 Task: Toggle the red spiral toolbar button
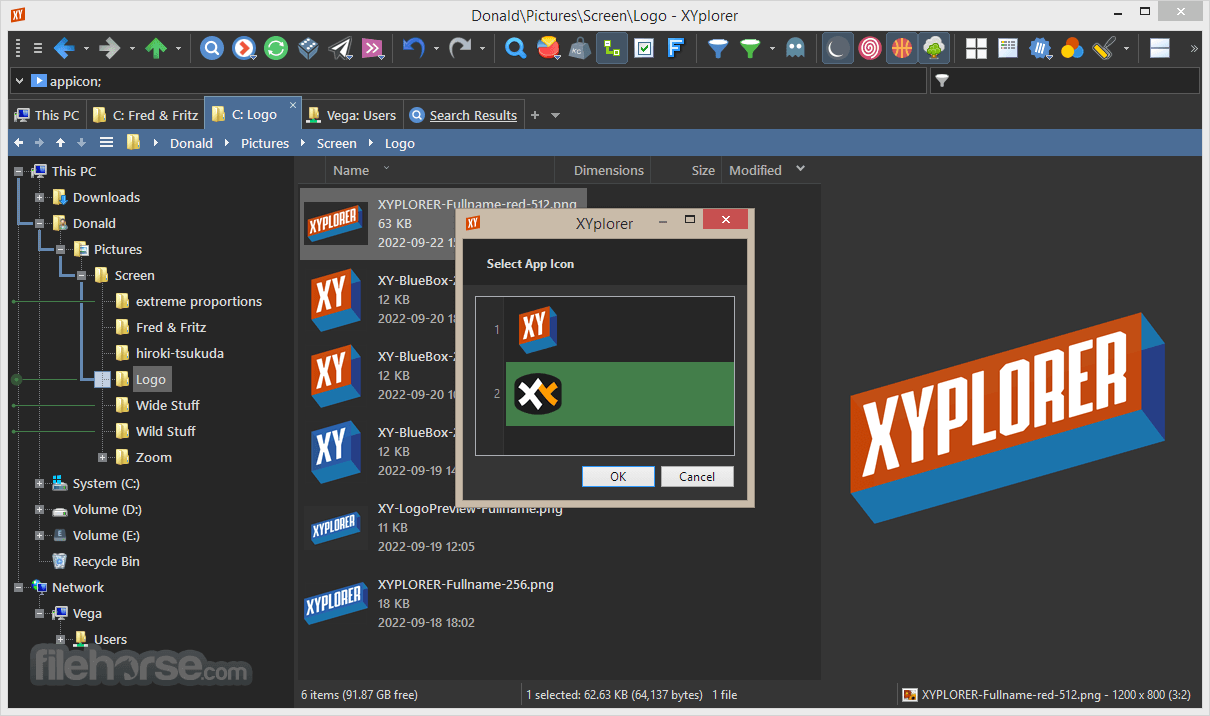click(x=870, y=47)
